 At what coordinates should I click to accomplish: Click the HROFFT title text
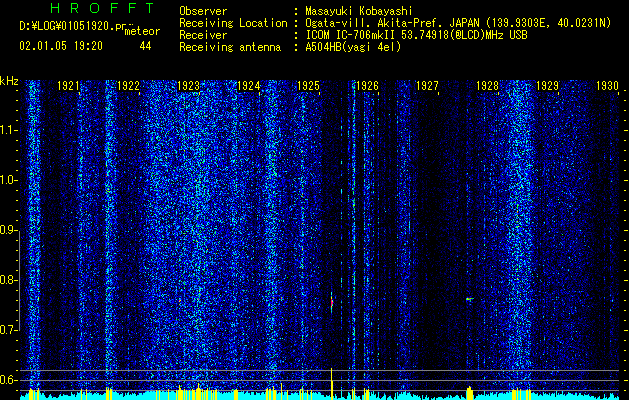102,8
